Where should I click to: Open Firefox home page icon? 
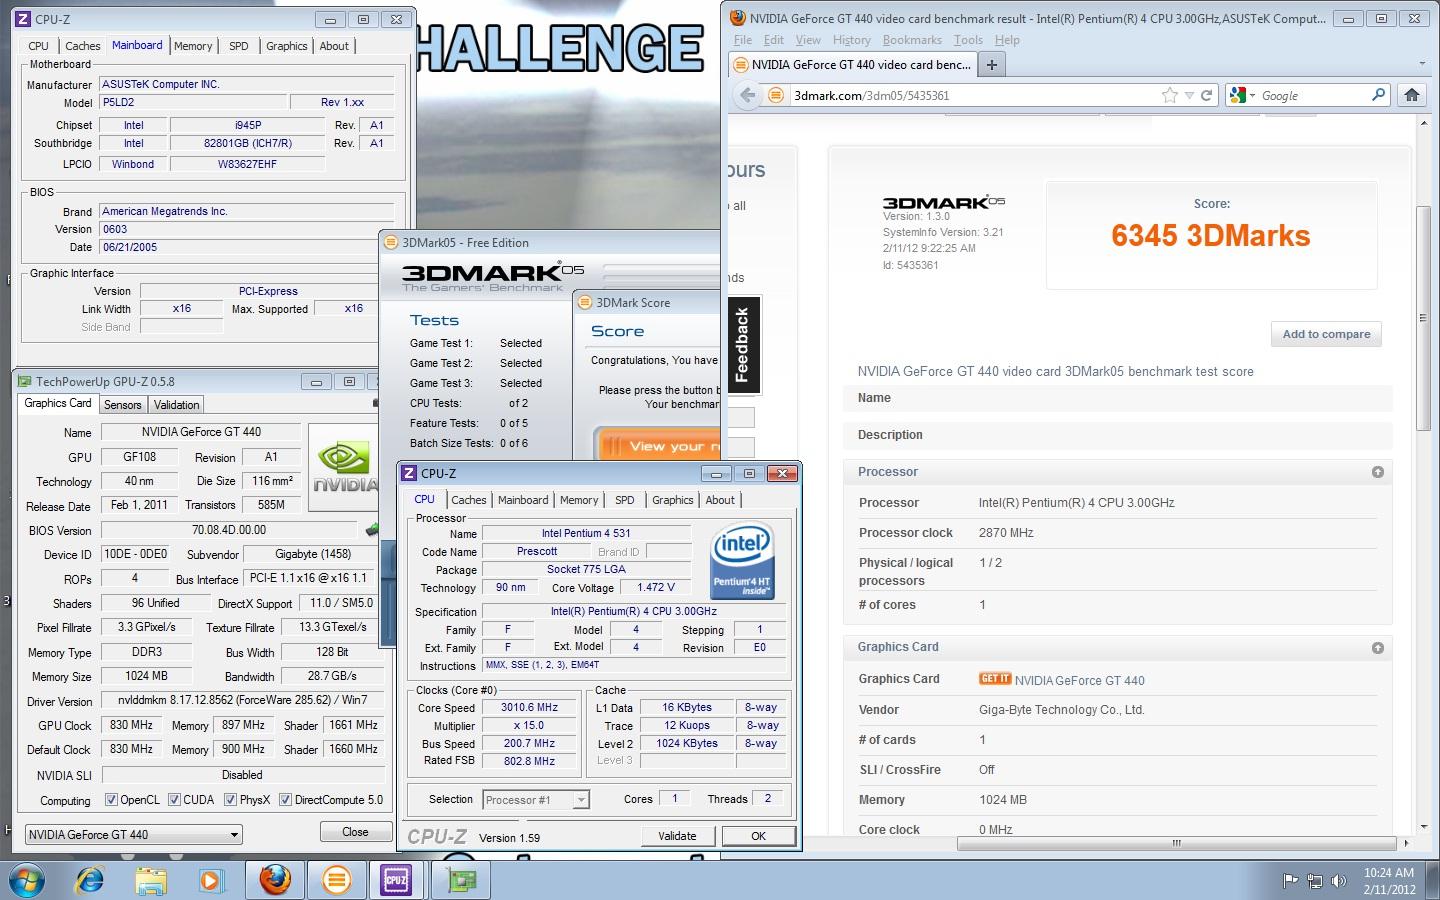click(x=1411, y=95)
